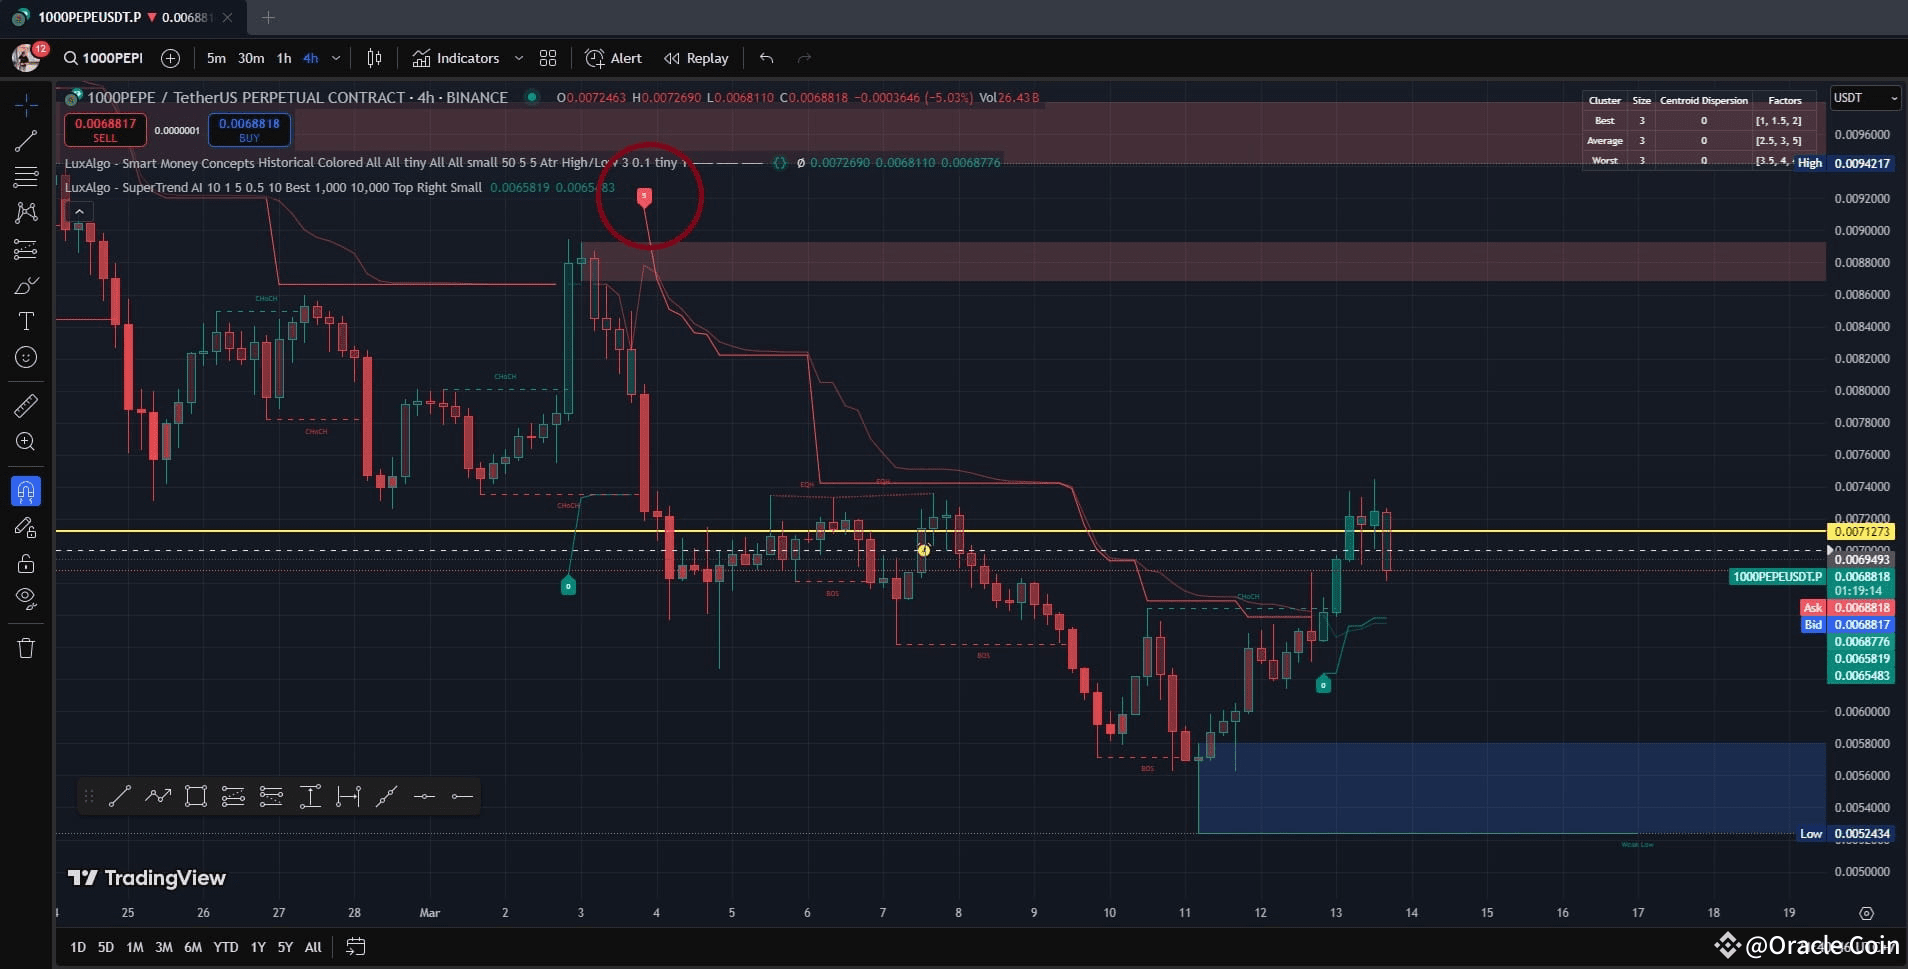
Task: Select the crosshair cursor tool
Action: [x=26, y=104]
